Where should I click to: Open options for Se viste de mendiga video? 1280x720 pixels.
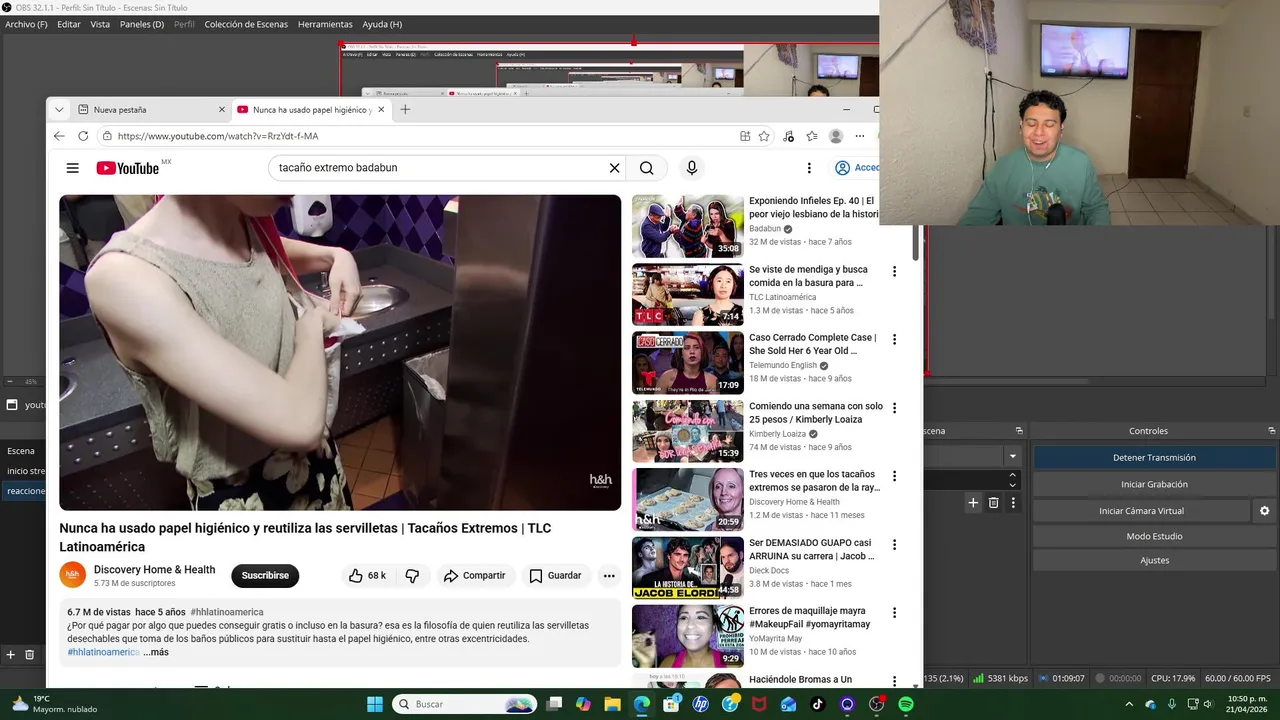(x=894, y=271)
